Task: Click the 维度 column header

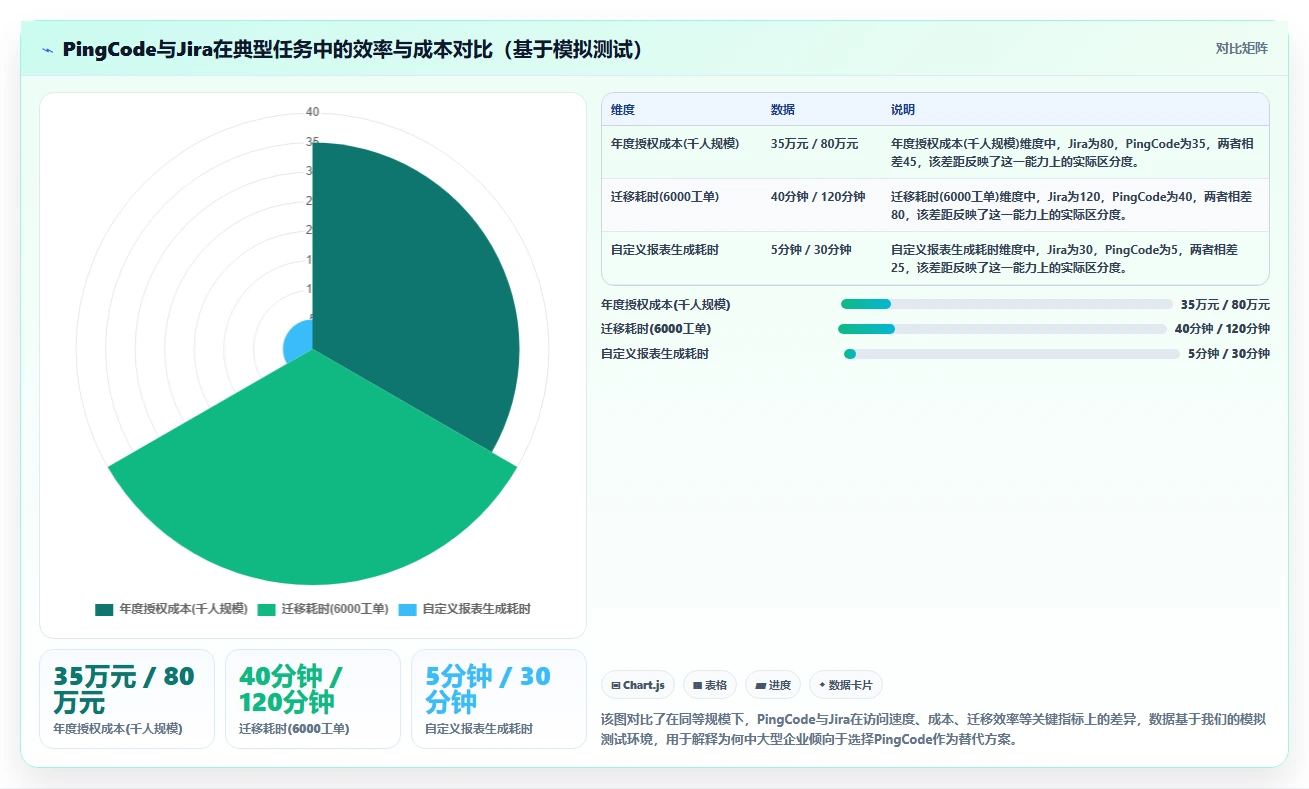Action: (623, 110)
